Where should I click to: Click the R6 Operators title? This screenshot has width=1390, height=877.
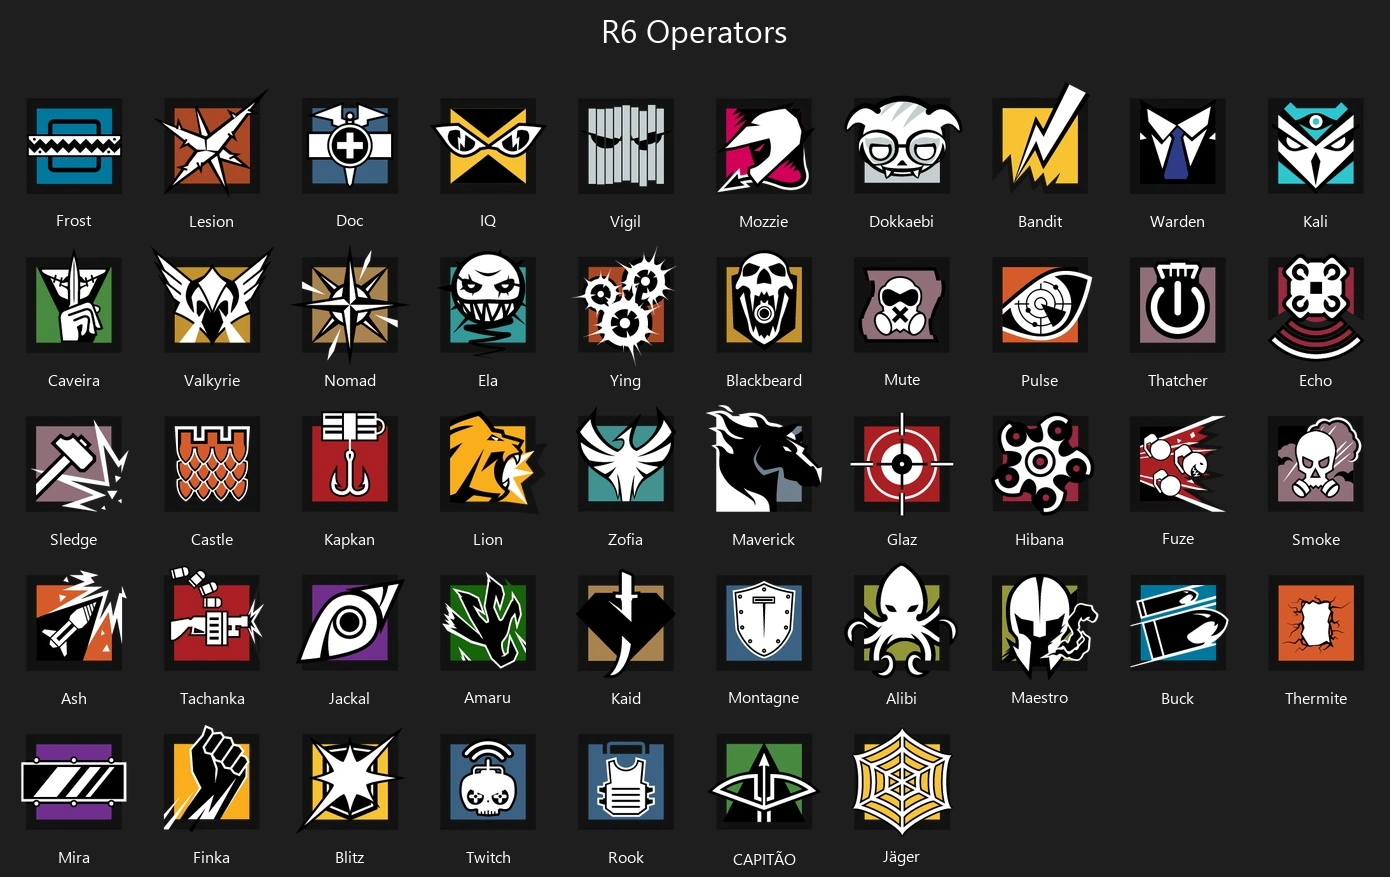694,32
